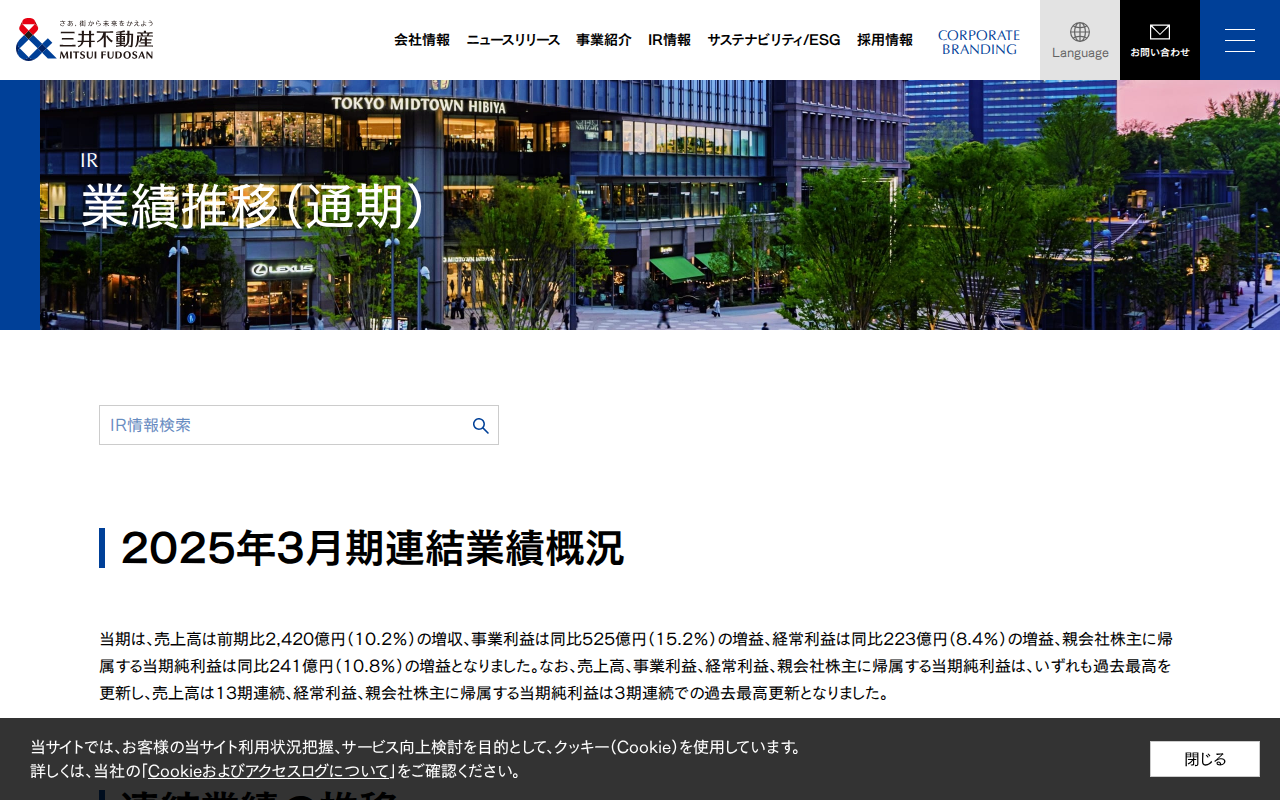Open the ニュースリリース menu

(x=513, y=40)
